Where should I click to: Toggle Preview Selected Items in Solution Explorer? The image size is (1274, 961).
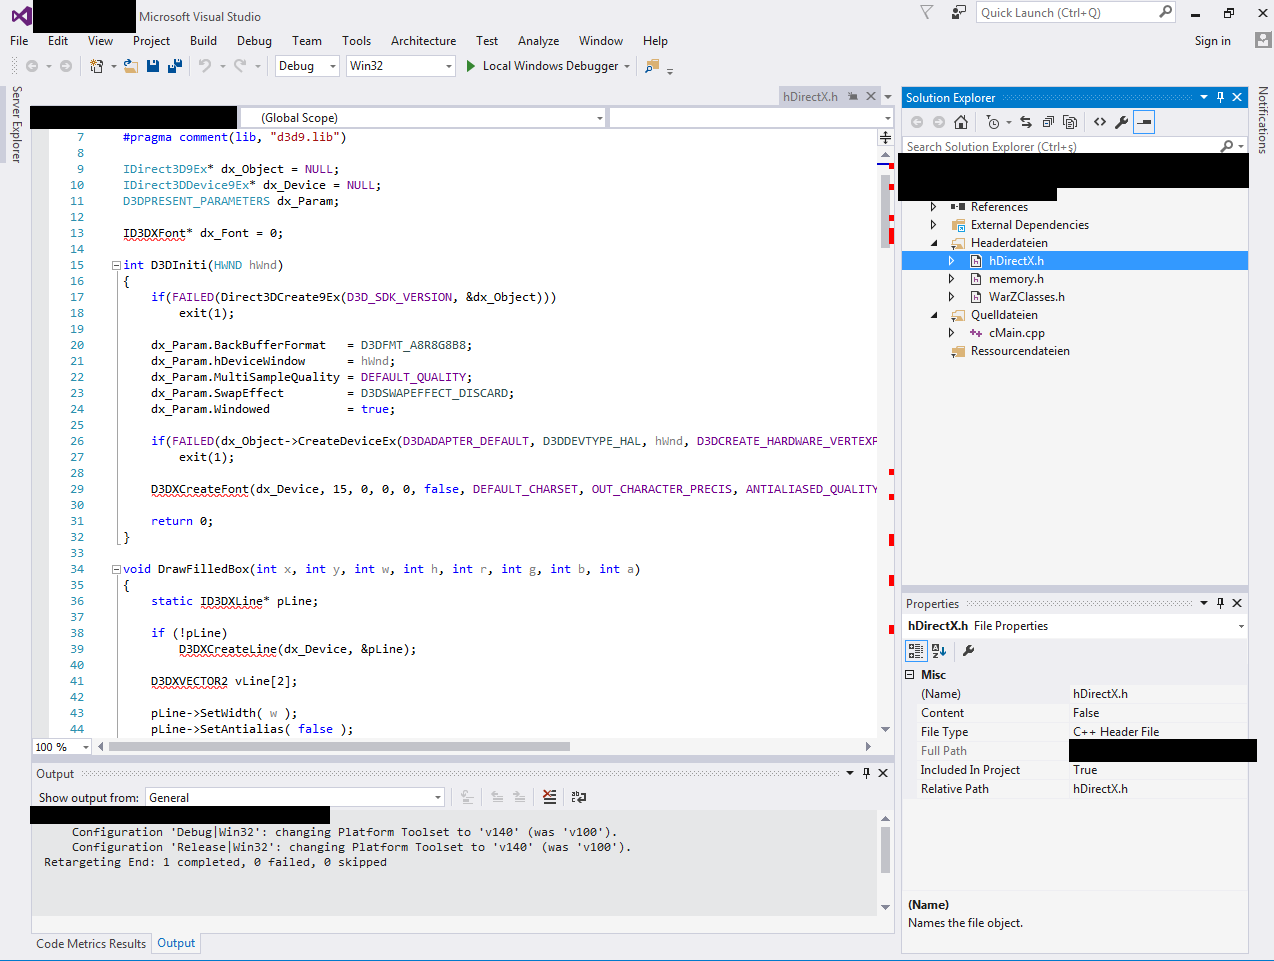tap(1144, 122)
